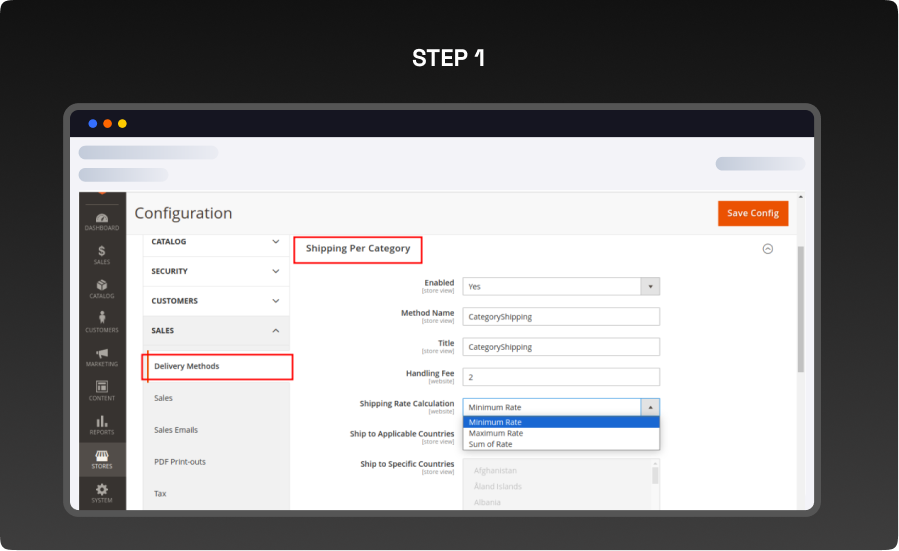Image resolution: width=899 pixels, height=551 pixels.
Task: Open the Sales dollar icon in sidebar
Action: [102, 254]
